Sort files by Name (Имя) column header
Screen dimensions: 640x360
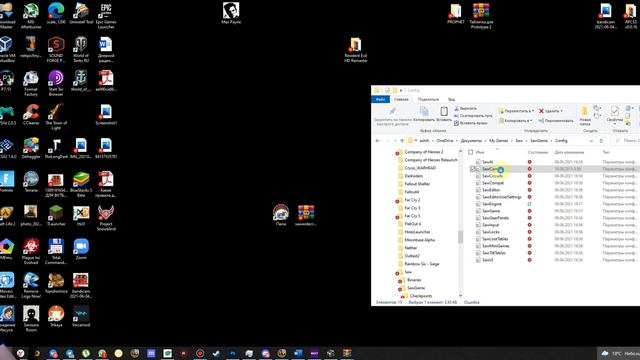click(480, 152)
